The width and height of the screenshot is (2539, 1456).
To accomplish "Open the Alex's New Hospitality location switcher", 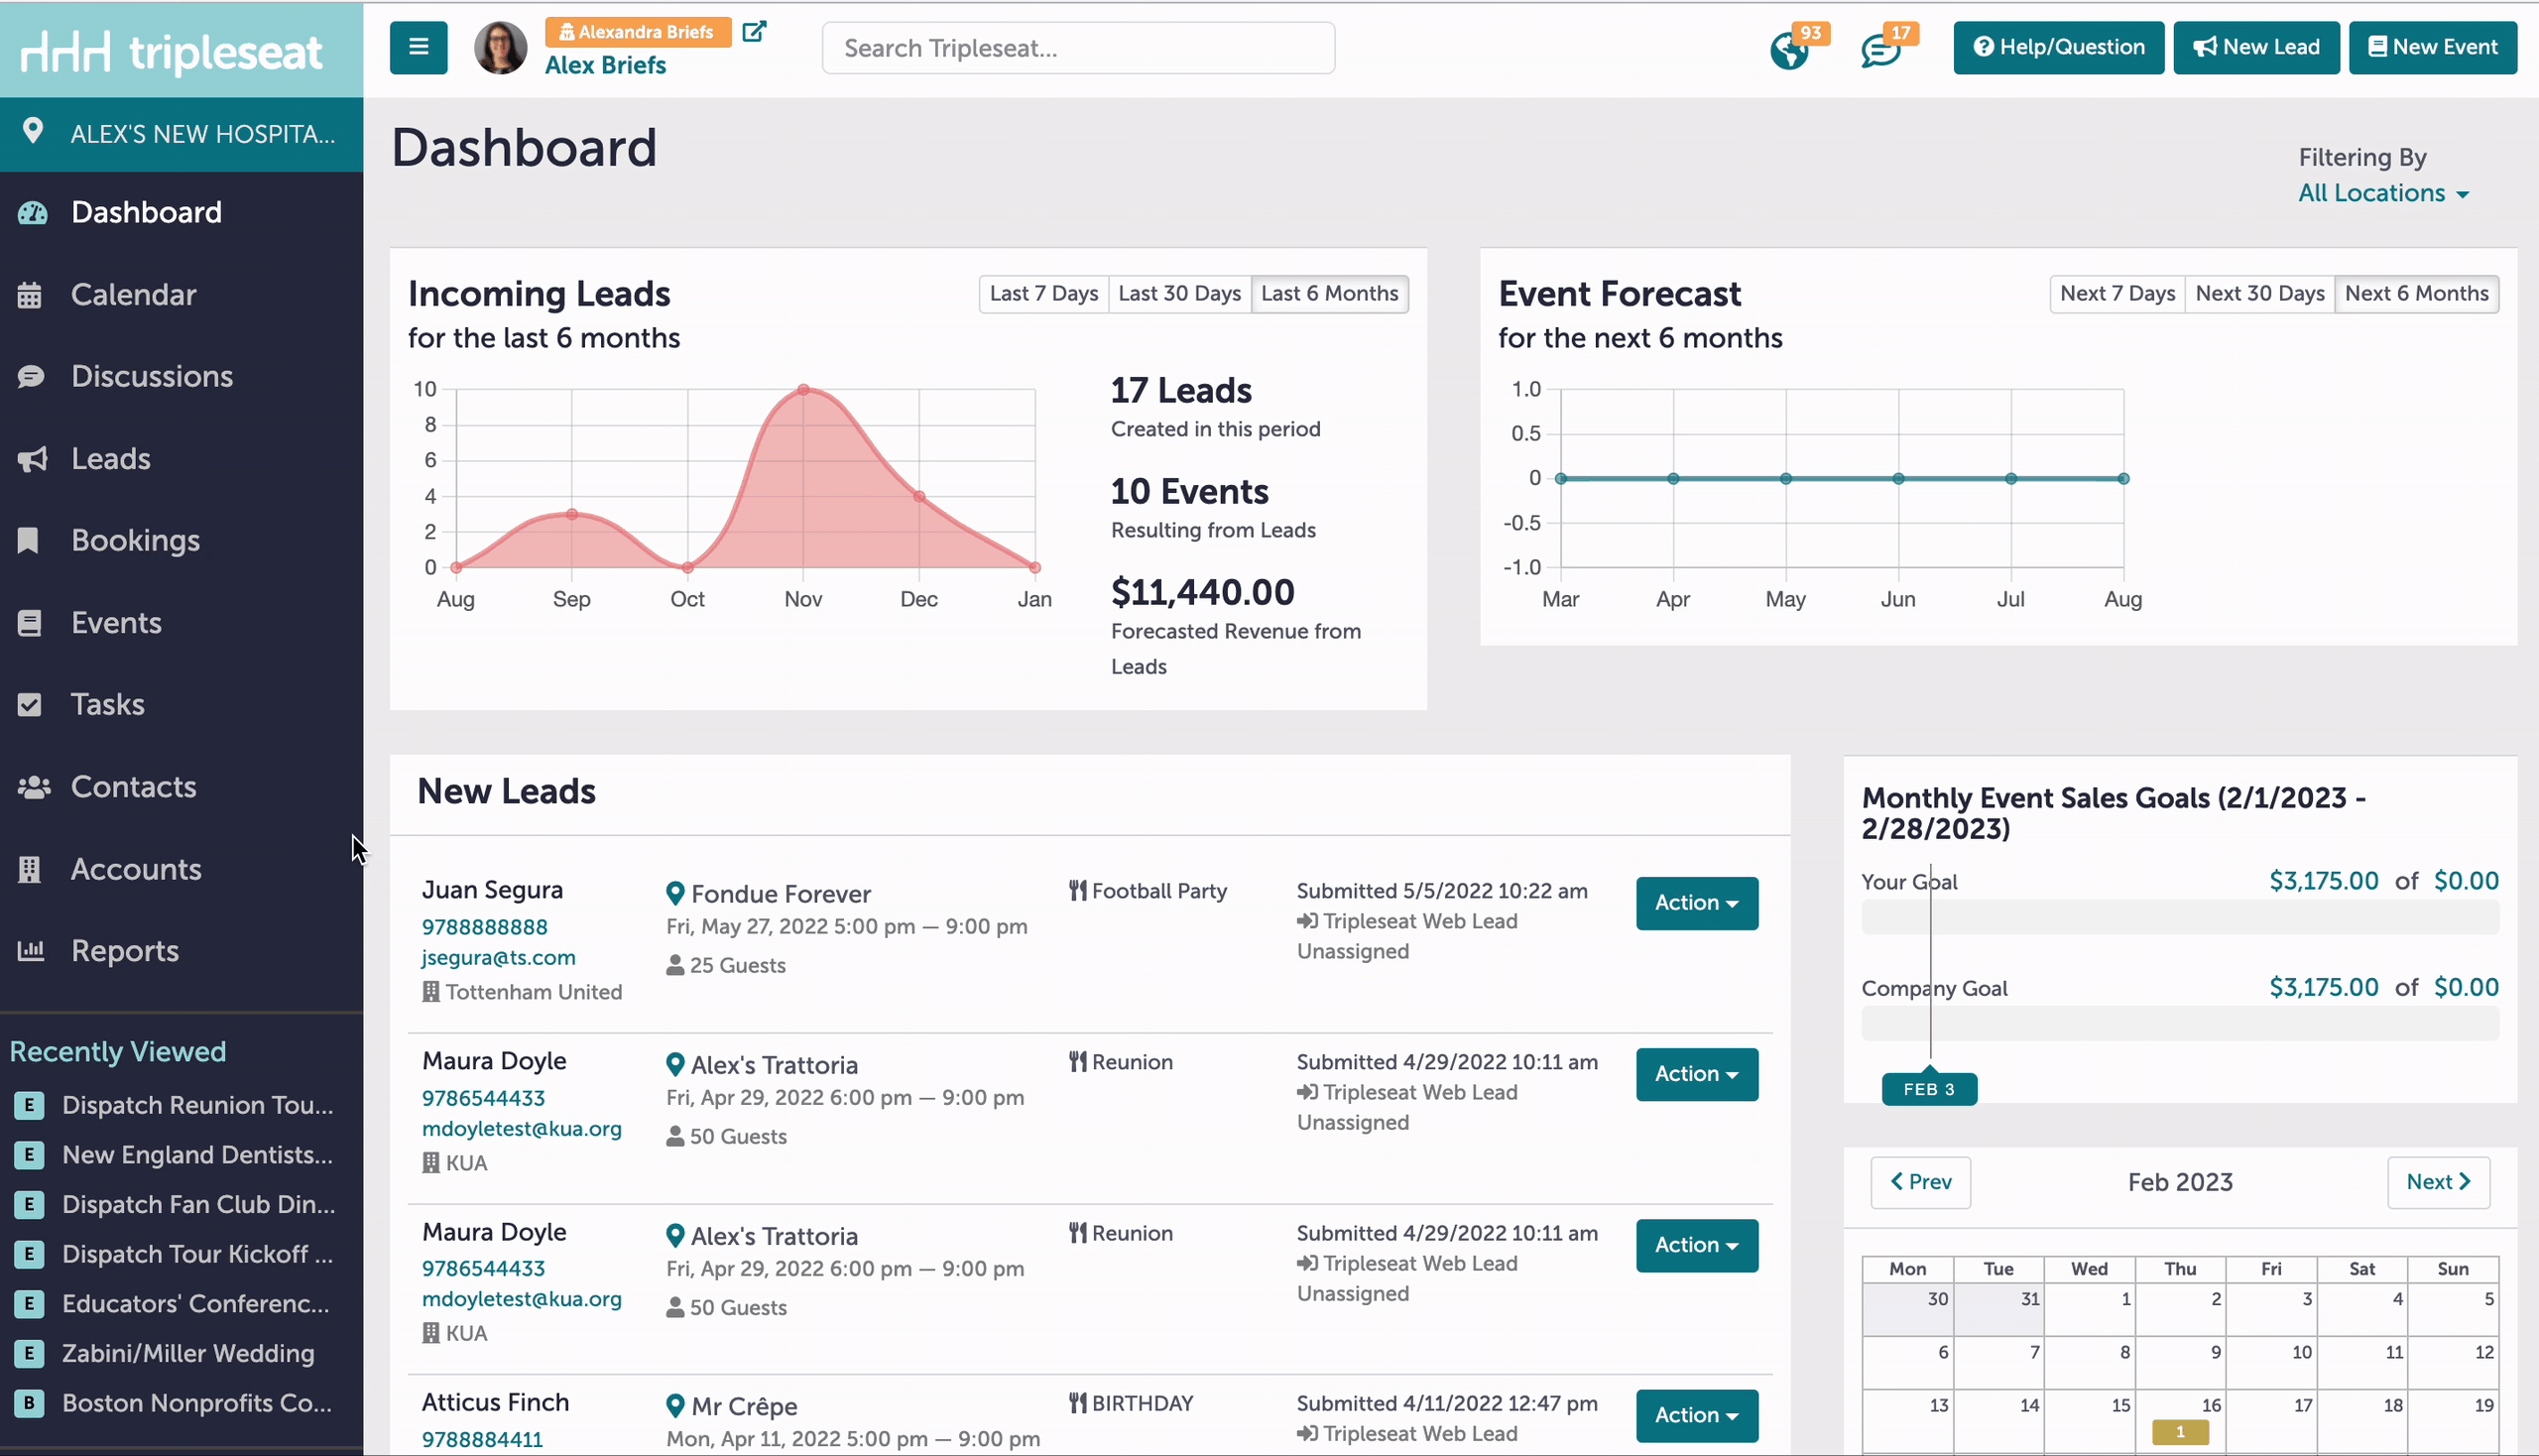I will click(x=182, y=134).
